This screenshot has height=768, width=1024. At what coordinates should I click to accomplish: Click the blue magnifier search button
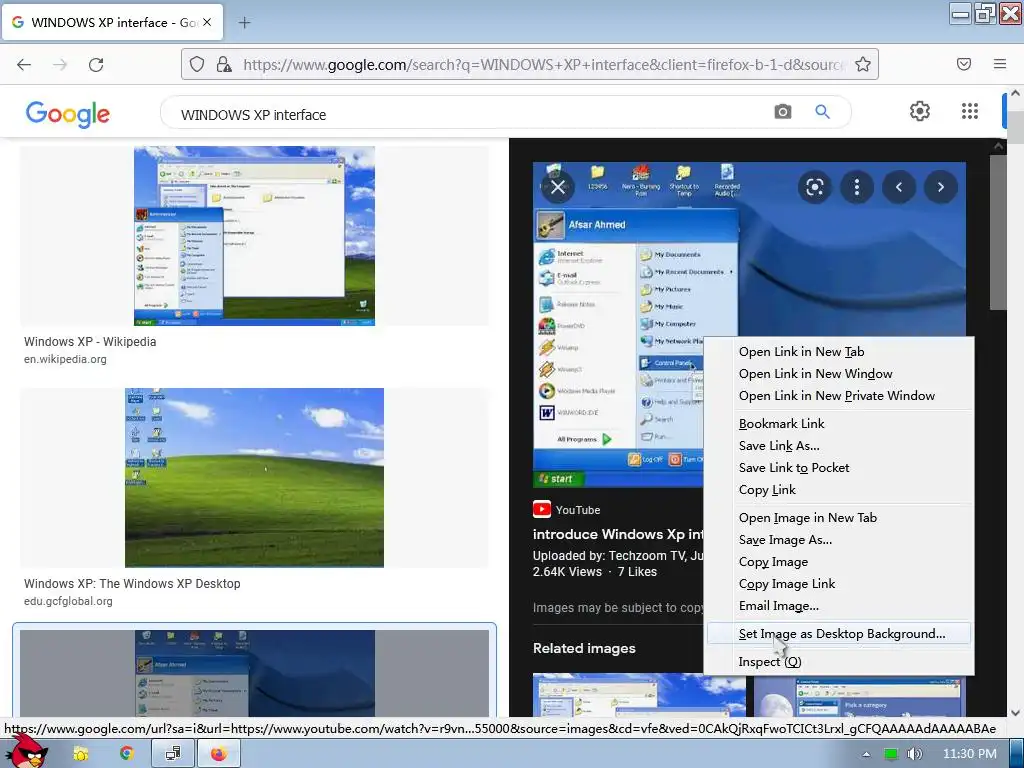(x=822, y=112)
